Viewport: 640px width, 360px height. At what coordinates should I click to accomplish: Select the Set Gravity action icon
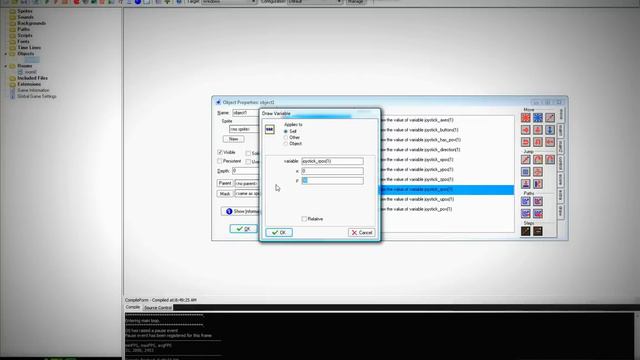pos(550,130)
